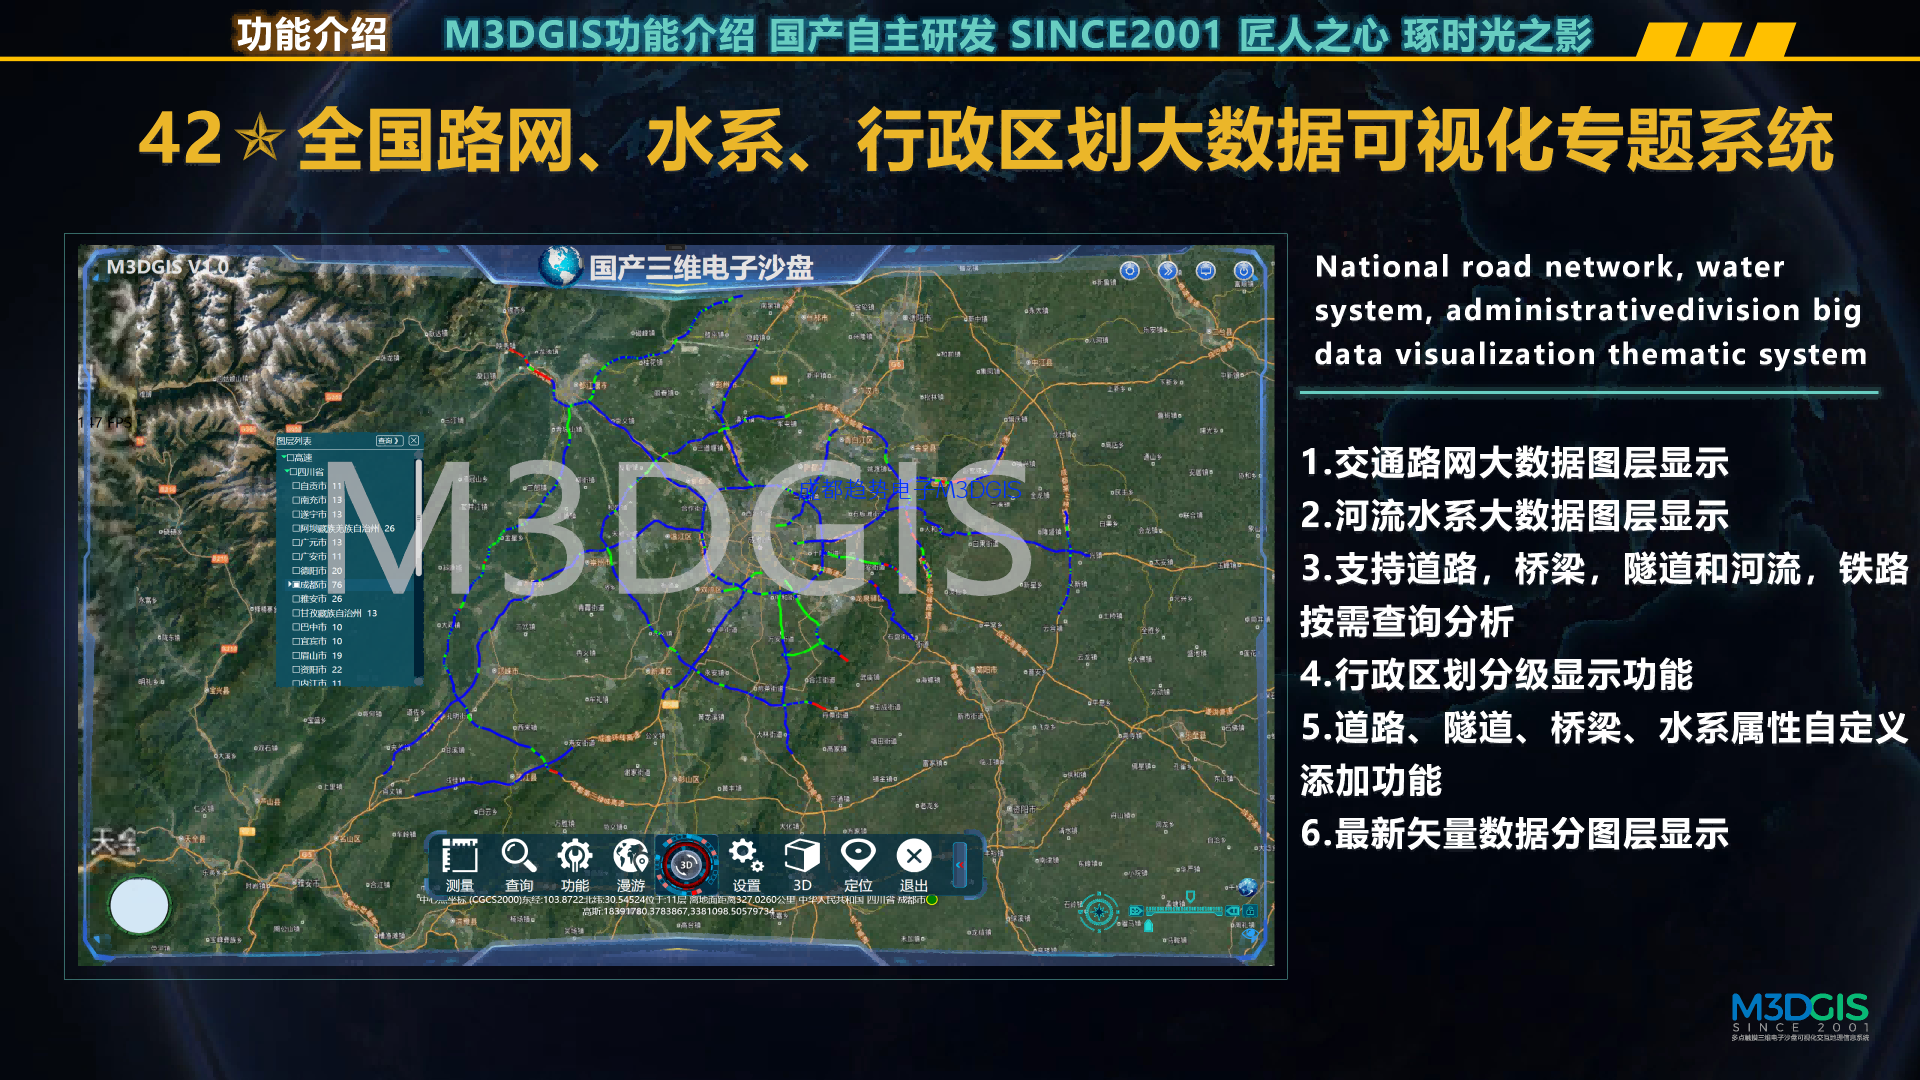
Task: Click the 查询 button in layer list
Action: point(389,440)
